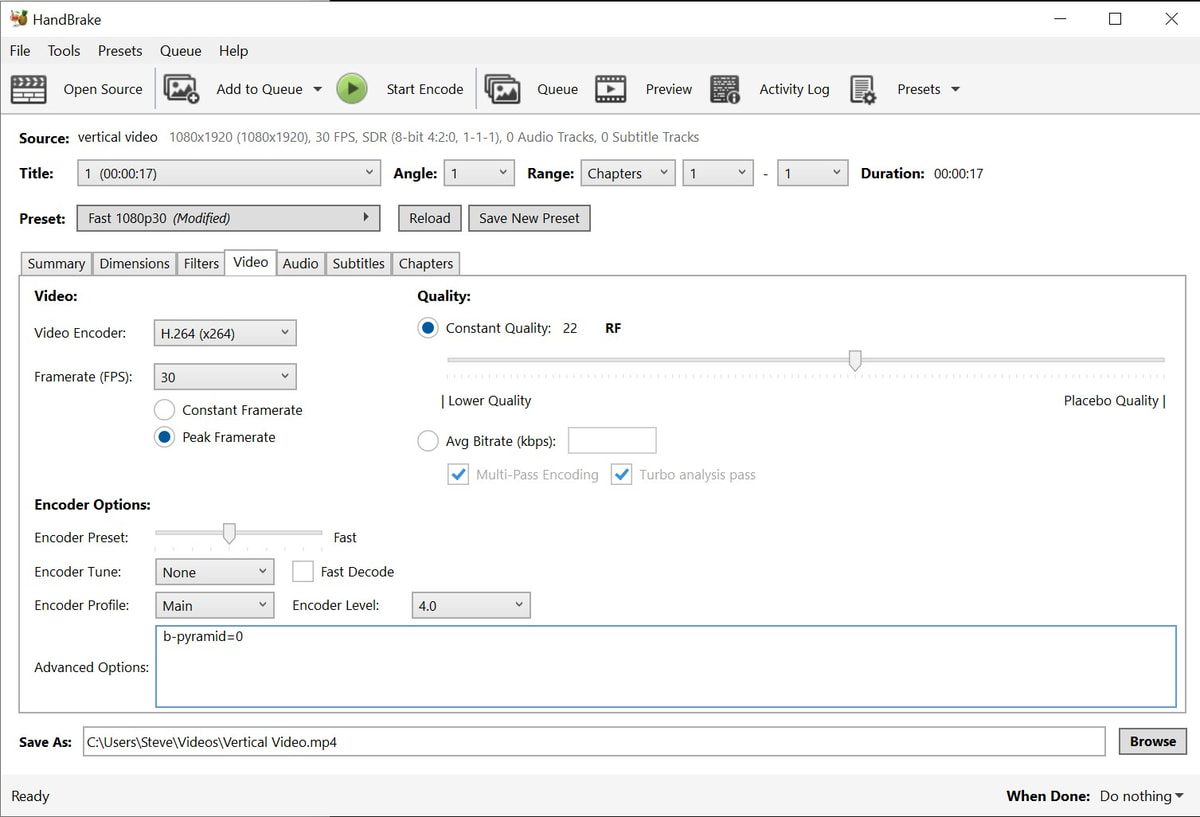Click the Constant Quality RF slider handle
The image size is (1200, 817).
855,360
